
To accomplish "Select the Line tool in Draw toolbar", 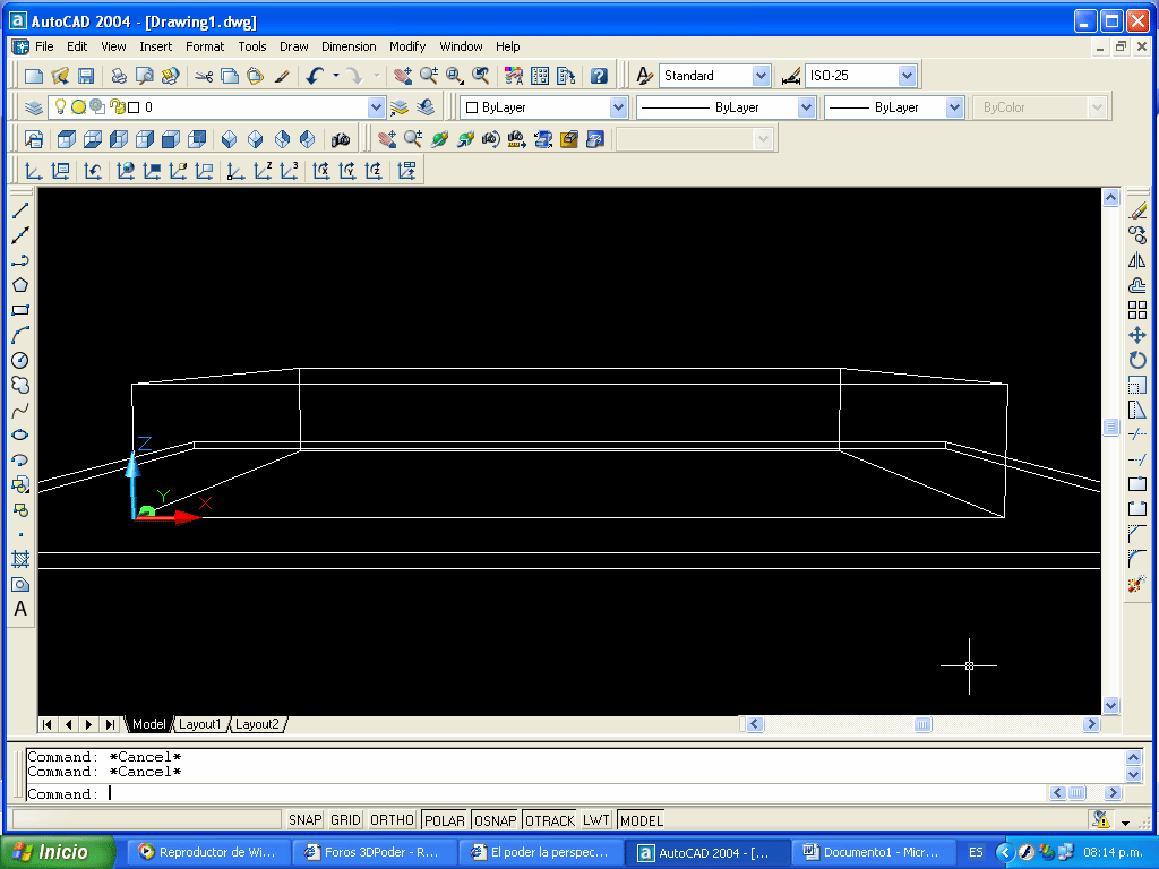I will coord(20,211).
